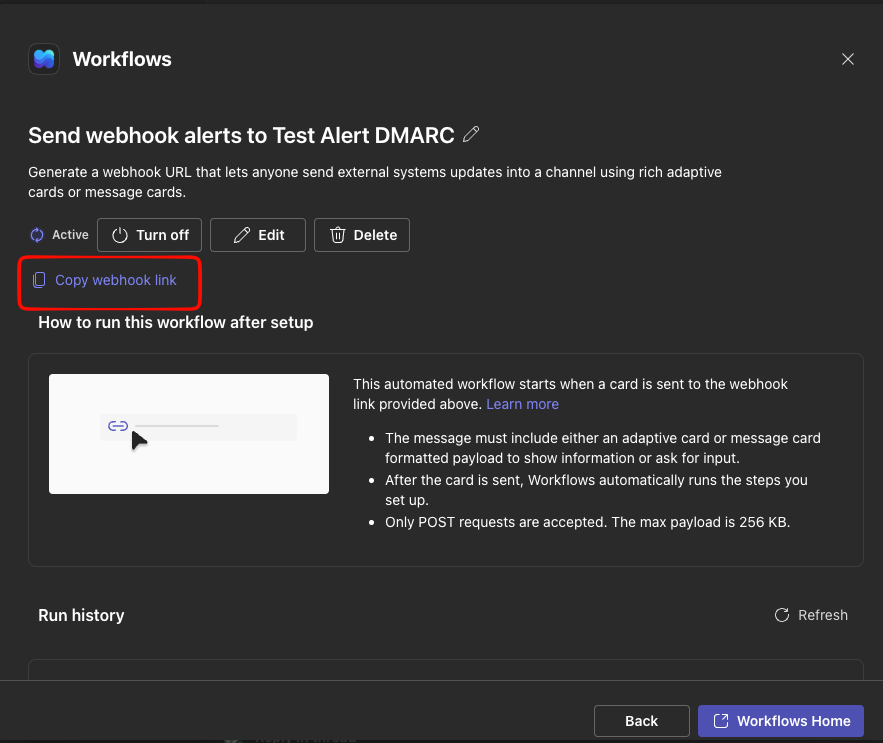Click the 'Generate a webhook URL' description text

click(x=375, y=182)
